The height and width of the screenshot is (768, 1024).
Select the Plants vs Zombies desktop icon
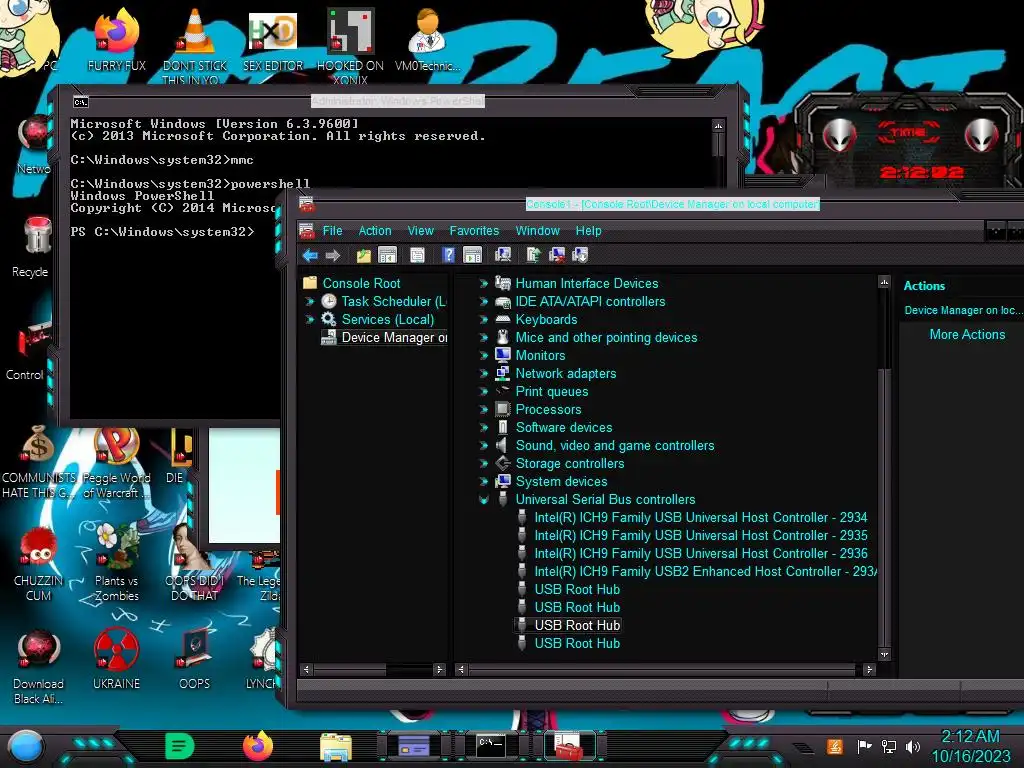coord(116,563)
